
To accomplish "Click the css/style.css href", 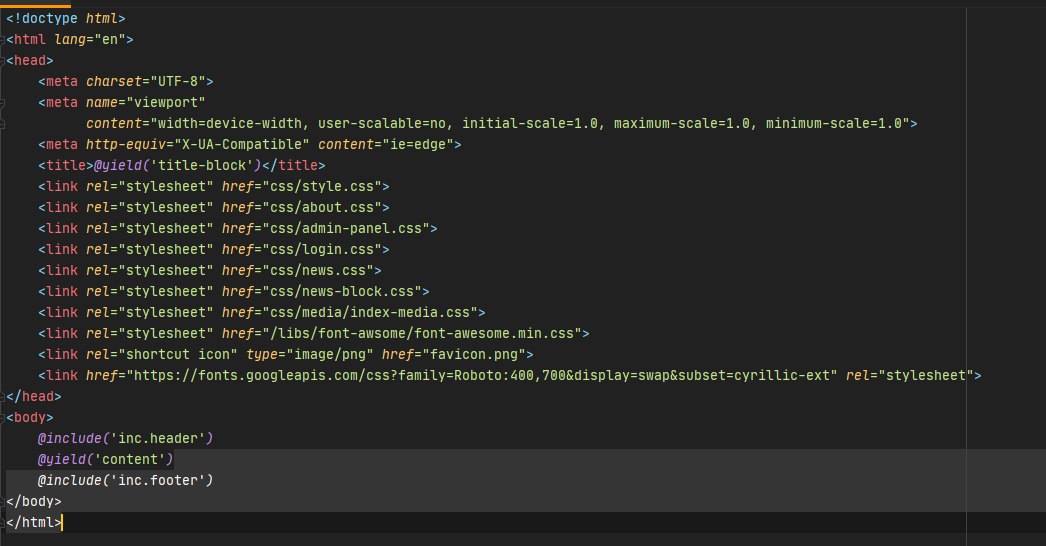I will click(322, 186).
